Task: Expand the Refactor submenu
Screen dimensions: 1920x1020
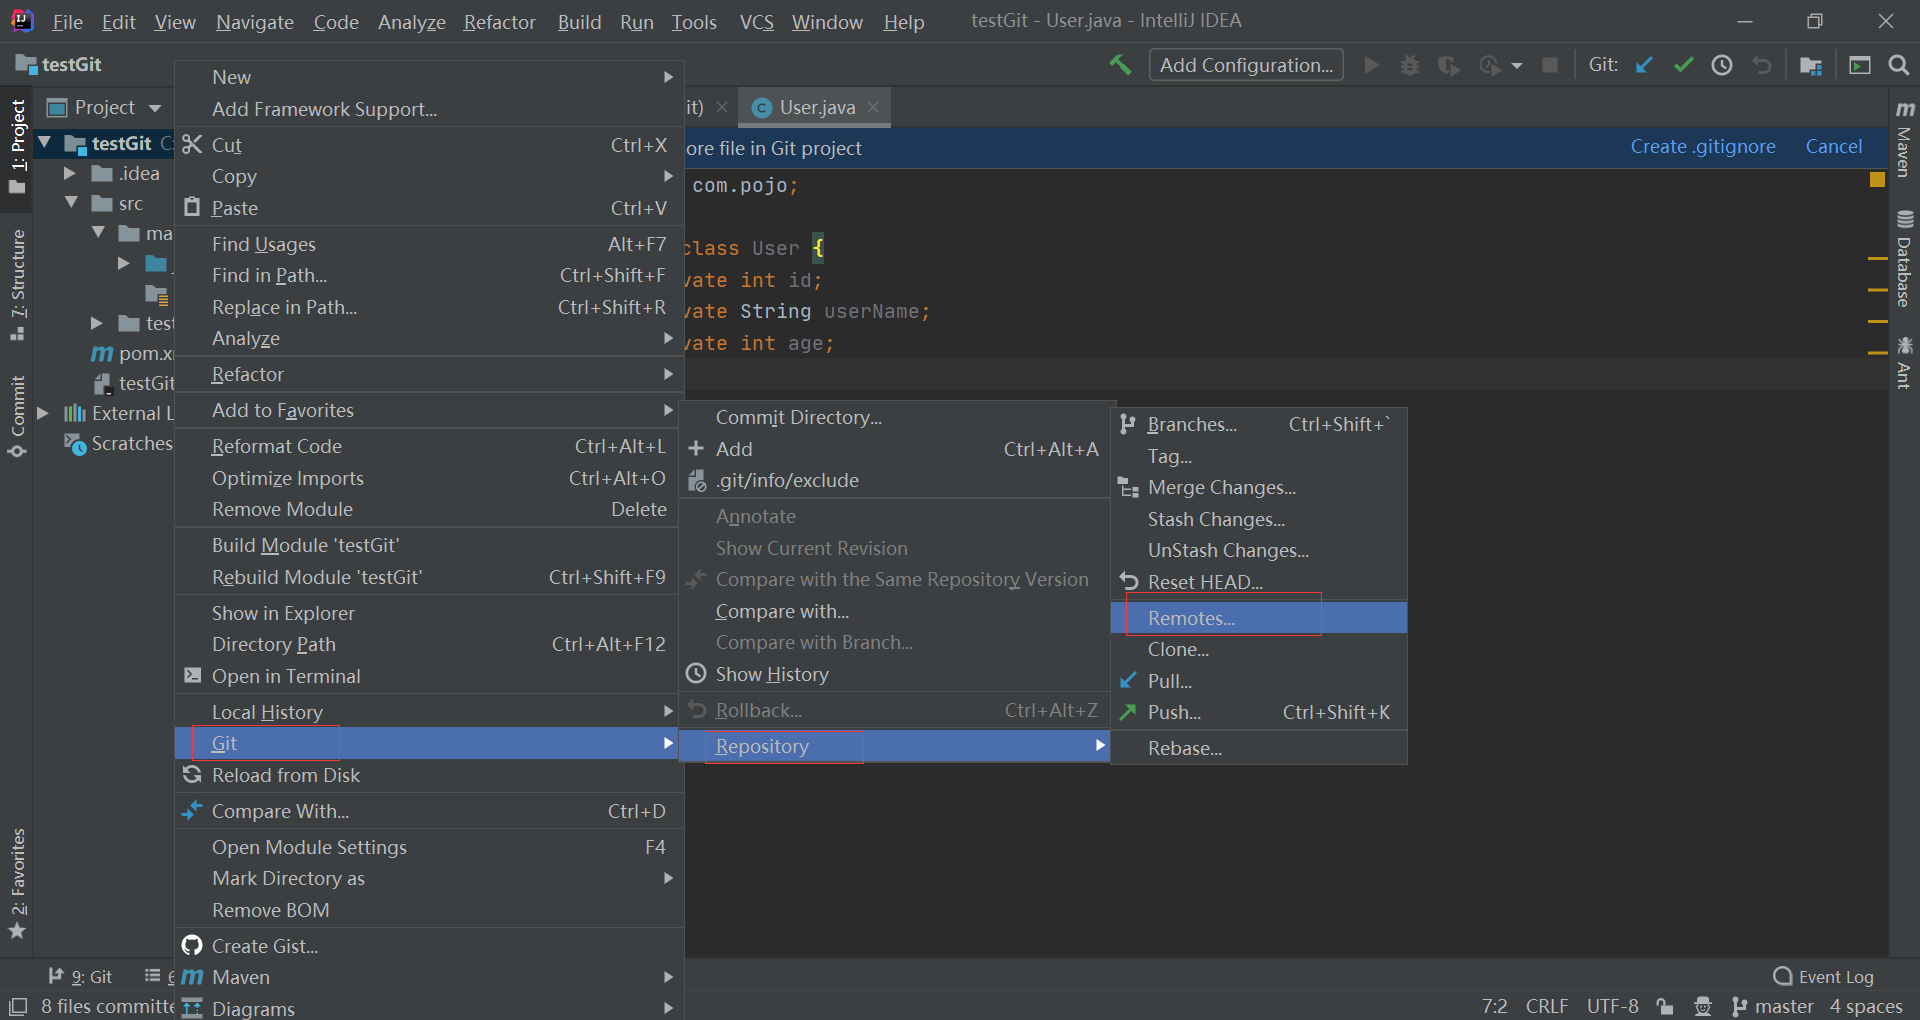Action: (x=429, y=374)
